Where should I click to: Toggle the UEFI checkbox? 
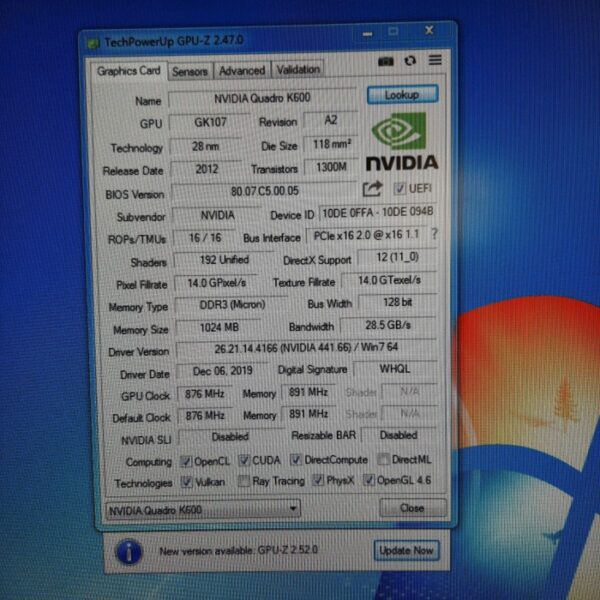pos(400,188)
